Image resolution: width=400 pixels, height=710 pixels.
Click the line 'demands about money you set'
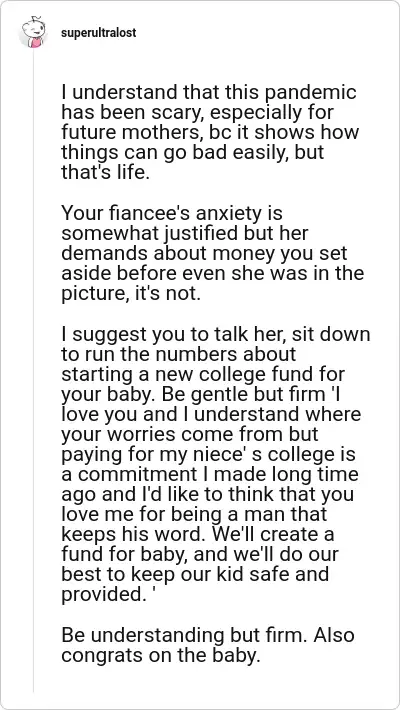[204, 253]
